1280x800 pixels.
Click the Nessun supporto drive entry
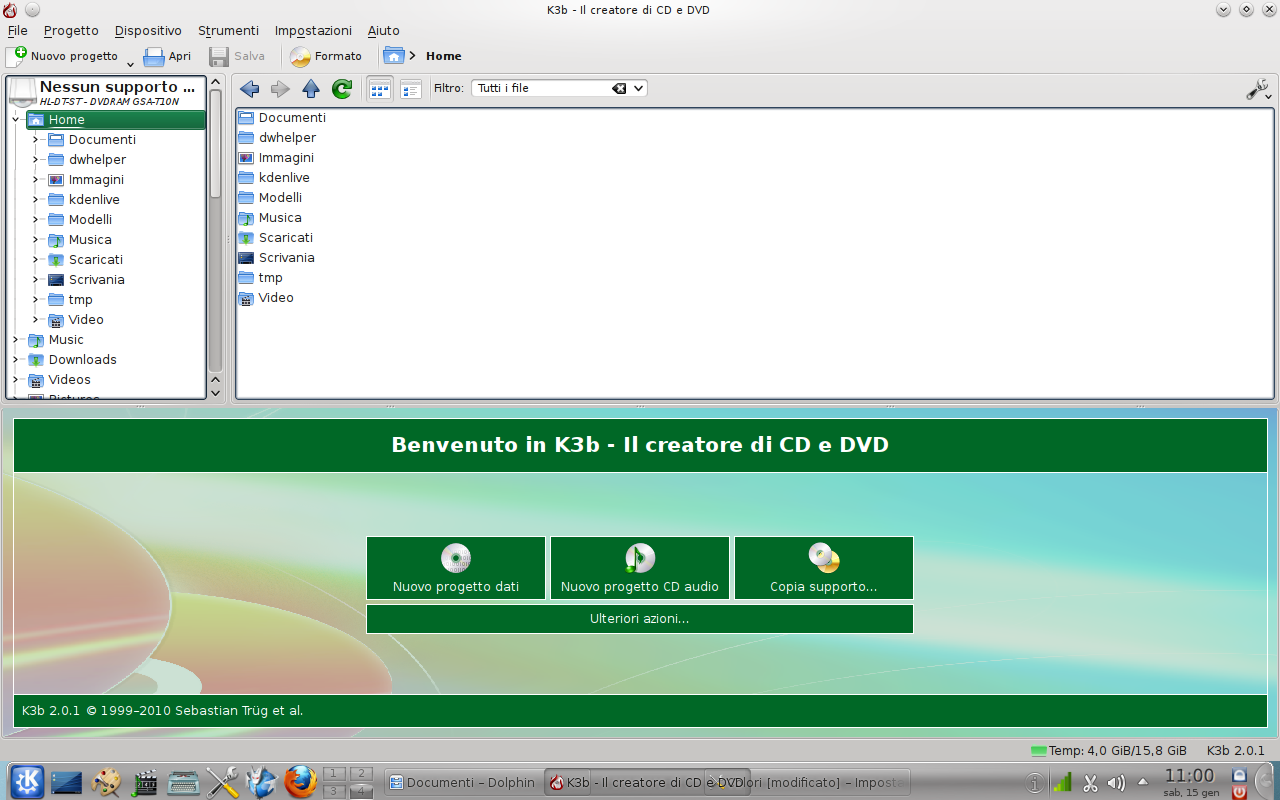click(x=106, y=92)
